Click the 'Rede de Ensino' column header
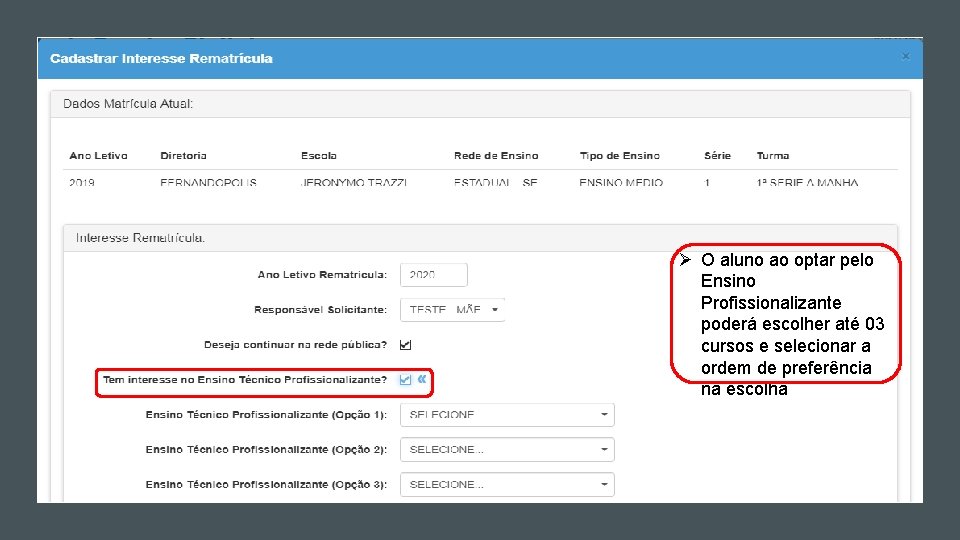This screenshot has height=540, width=960. pos(496,156)
